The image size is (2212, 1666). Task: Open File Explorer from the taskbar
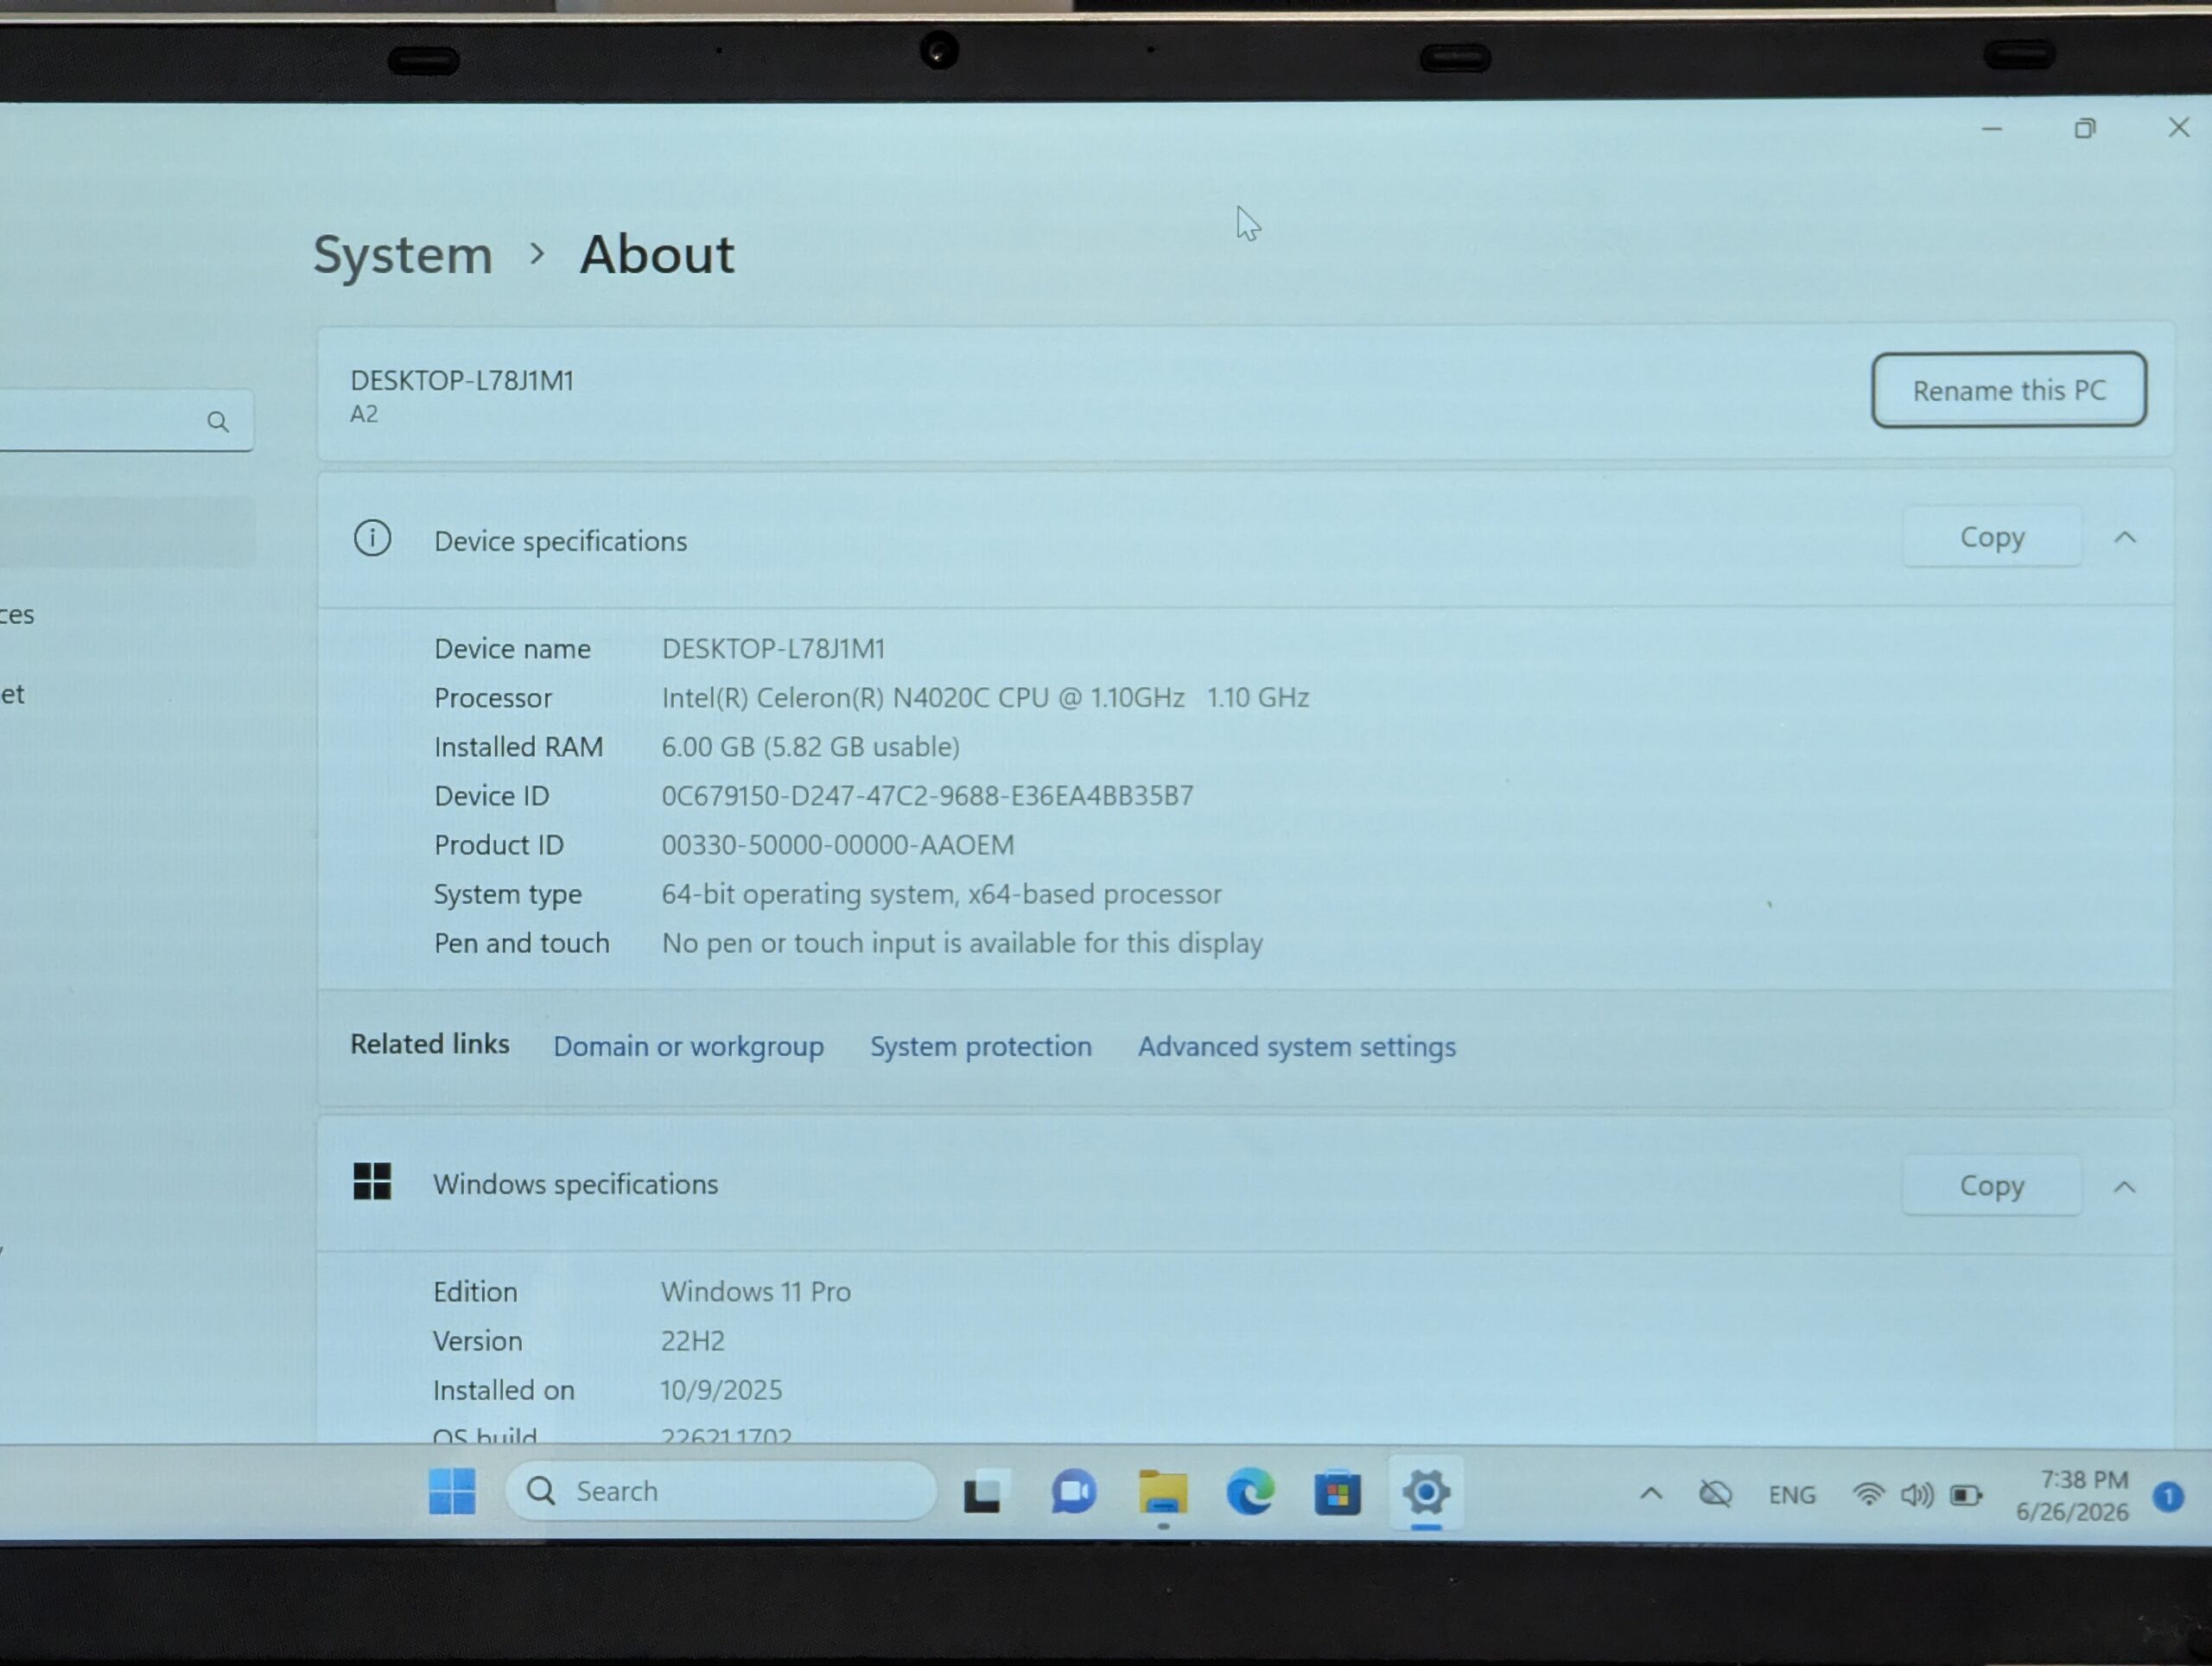point(1162,1492)
